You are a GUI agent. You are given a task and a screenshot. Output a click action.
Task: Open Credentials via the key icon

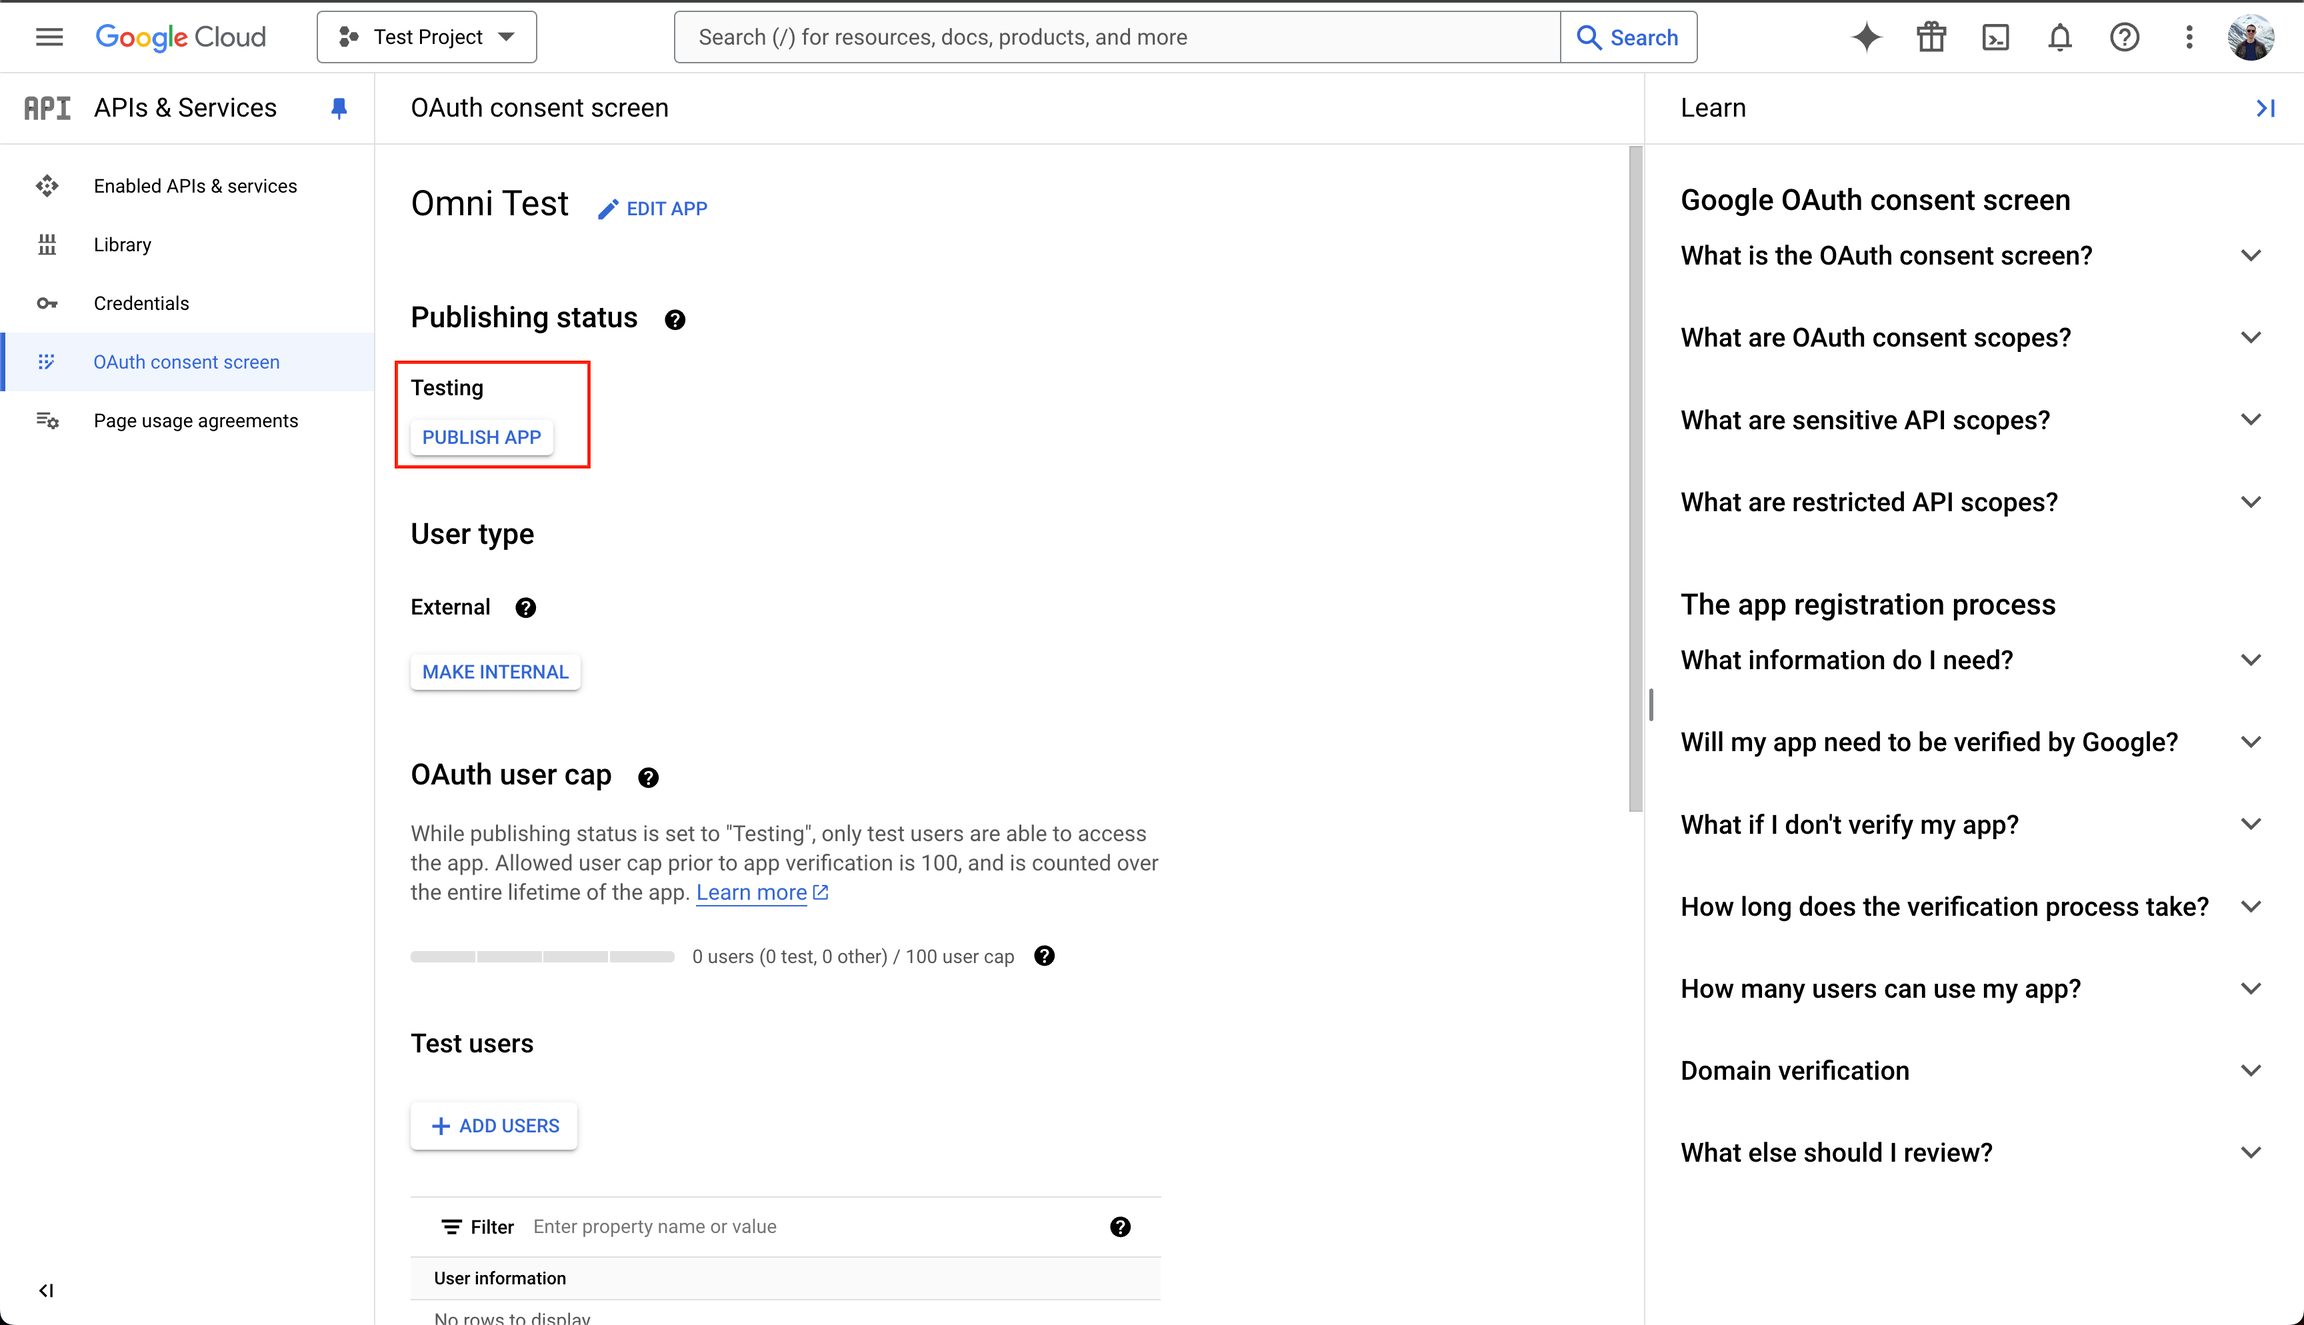tap(47, 303)
